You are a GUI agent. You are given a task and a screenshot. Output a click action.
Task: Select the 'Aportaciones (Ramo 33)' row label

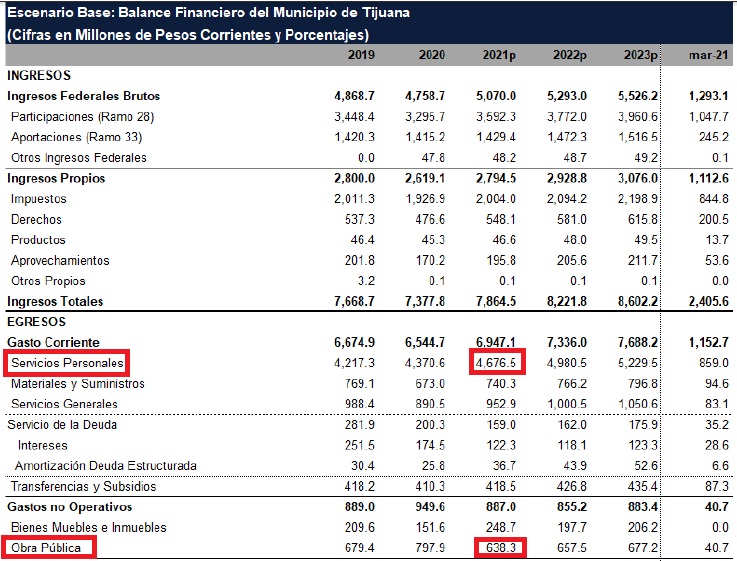pyautogui.click(x=82, y=137)
